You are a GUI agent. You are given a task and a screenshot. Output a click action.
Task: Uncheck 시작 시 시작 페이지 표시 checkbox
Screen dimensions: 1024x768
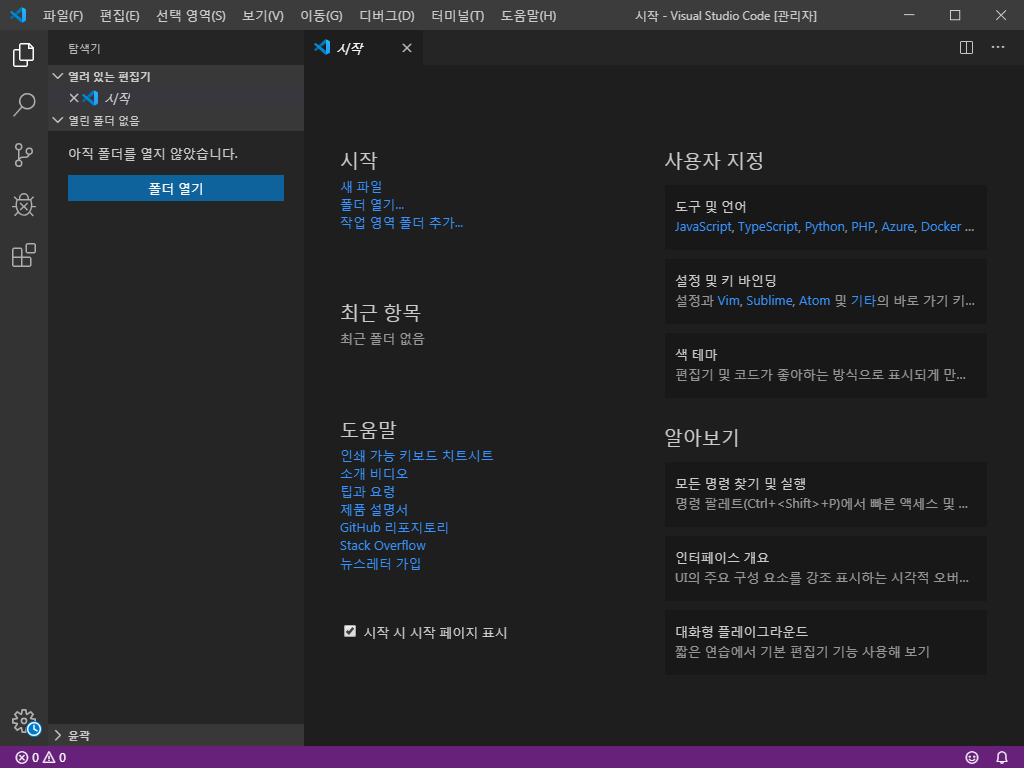click(x=350, y=631)
